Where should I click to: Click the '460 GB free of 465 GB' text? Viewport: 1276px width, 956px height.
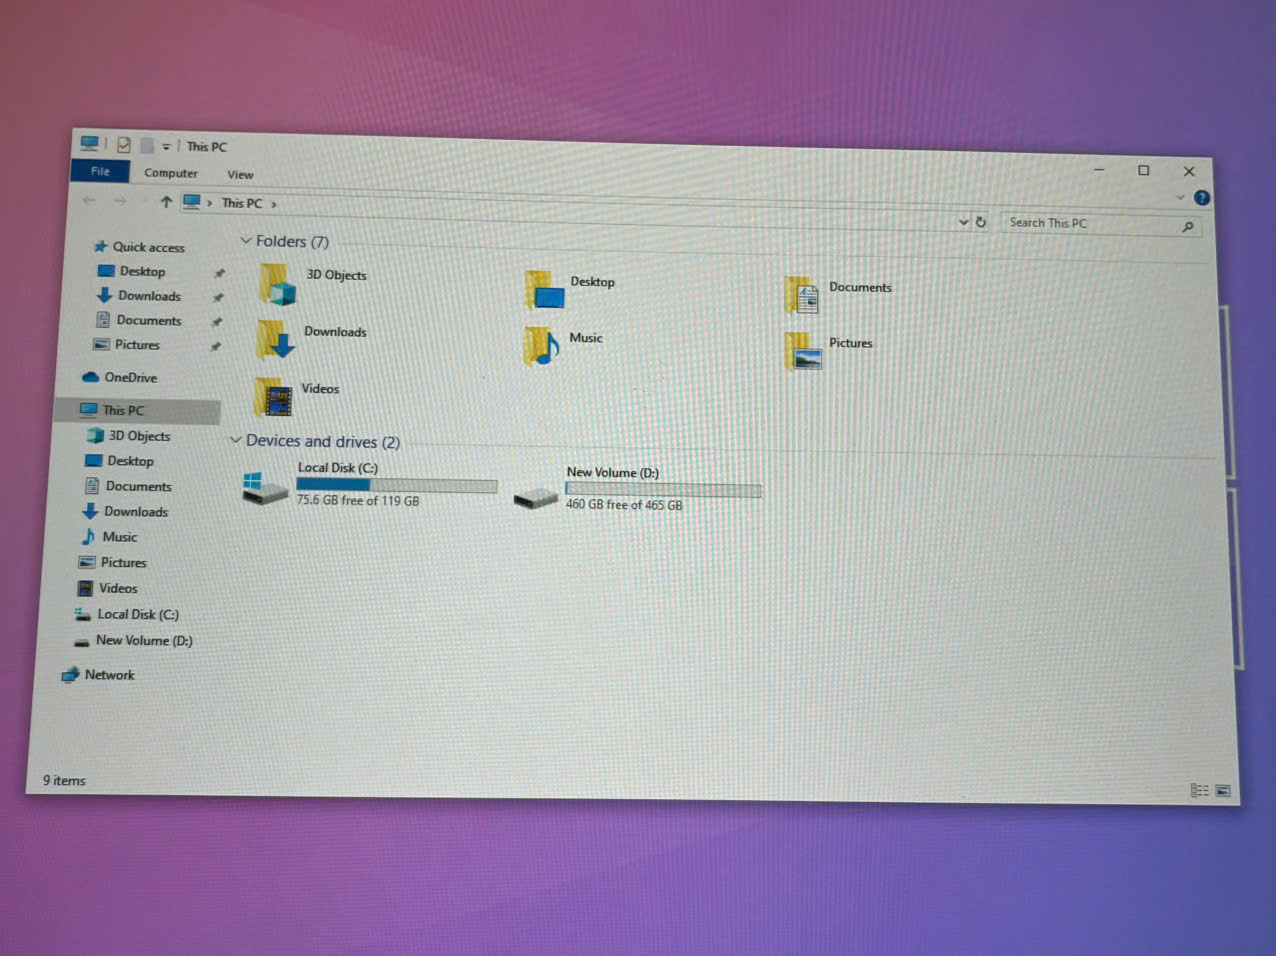[x=624, y=505]
